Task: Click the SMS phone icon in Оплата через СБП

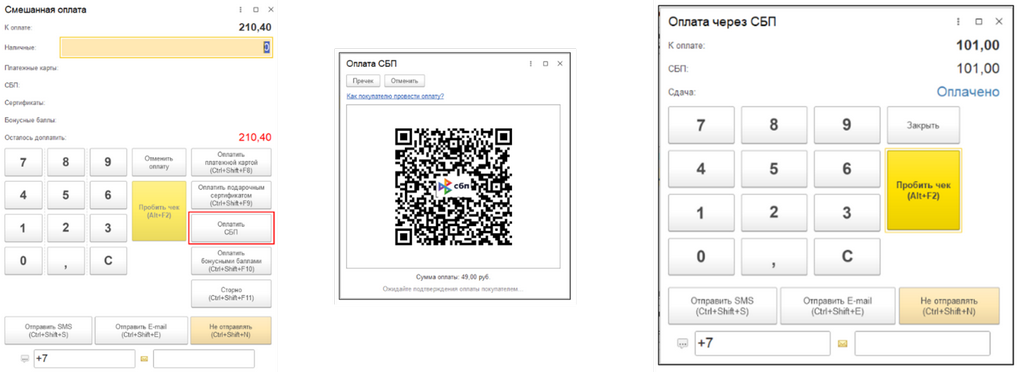Action: [683, 343]
